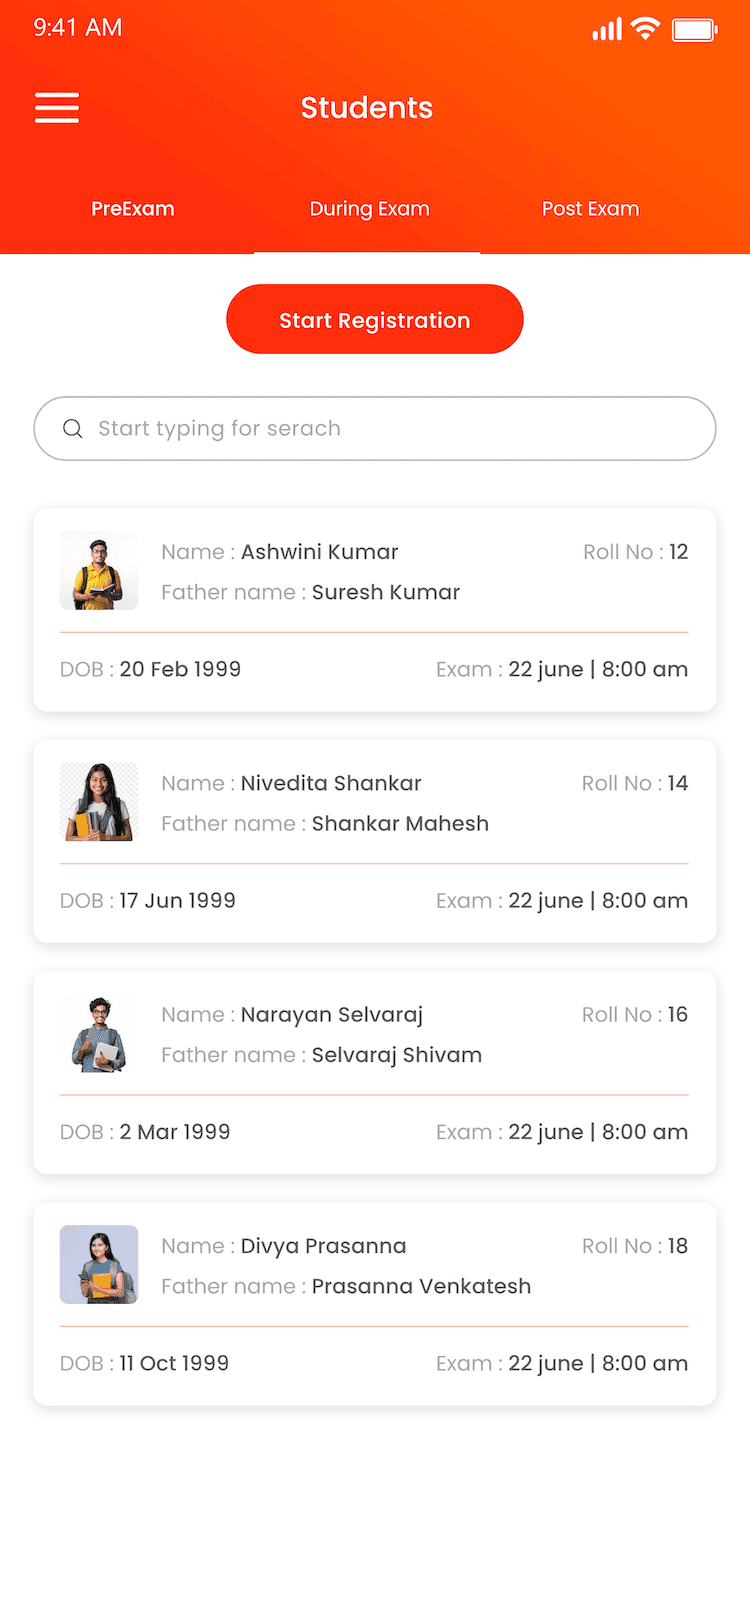Tap the student name Nivedita Shankar

[331, 783]
